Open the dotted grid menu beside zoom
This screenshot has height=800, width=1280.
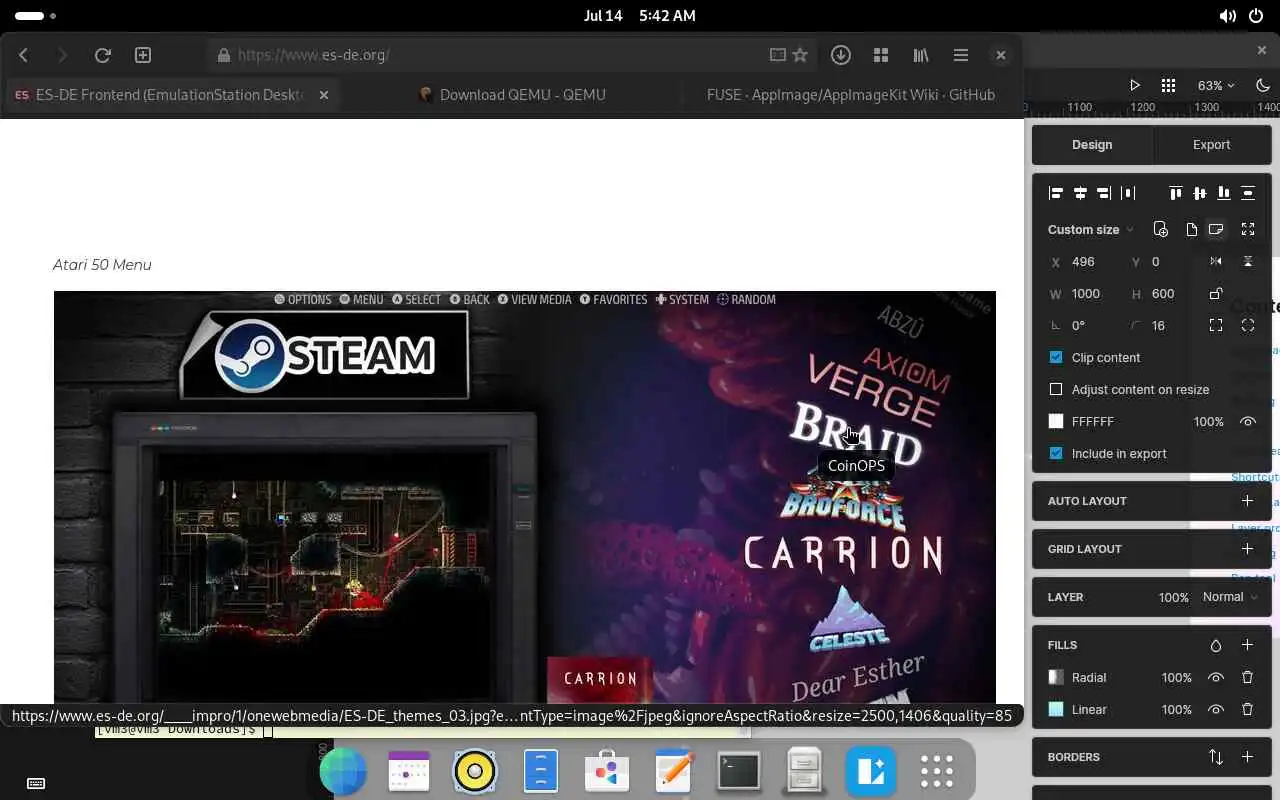(1168, 85)
